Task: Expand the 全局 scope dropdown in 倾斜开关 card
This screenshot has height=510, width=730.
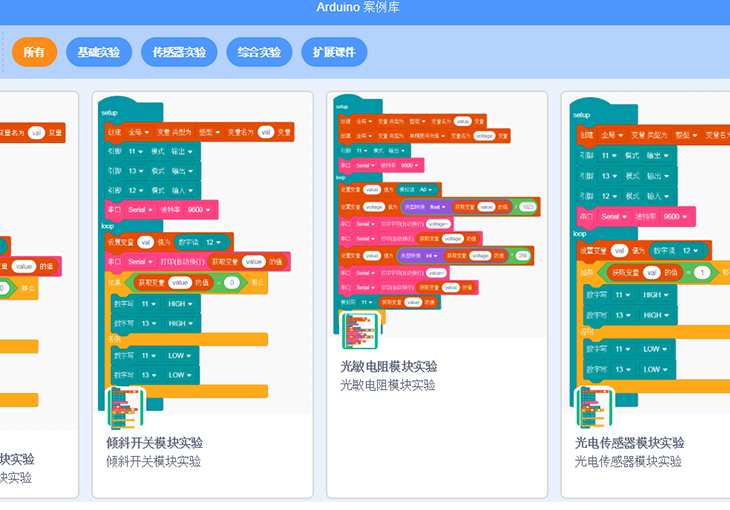Action: pos(138,132)
